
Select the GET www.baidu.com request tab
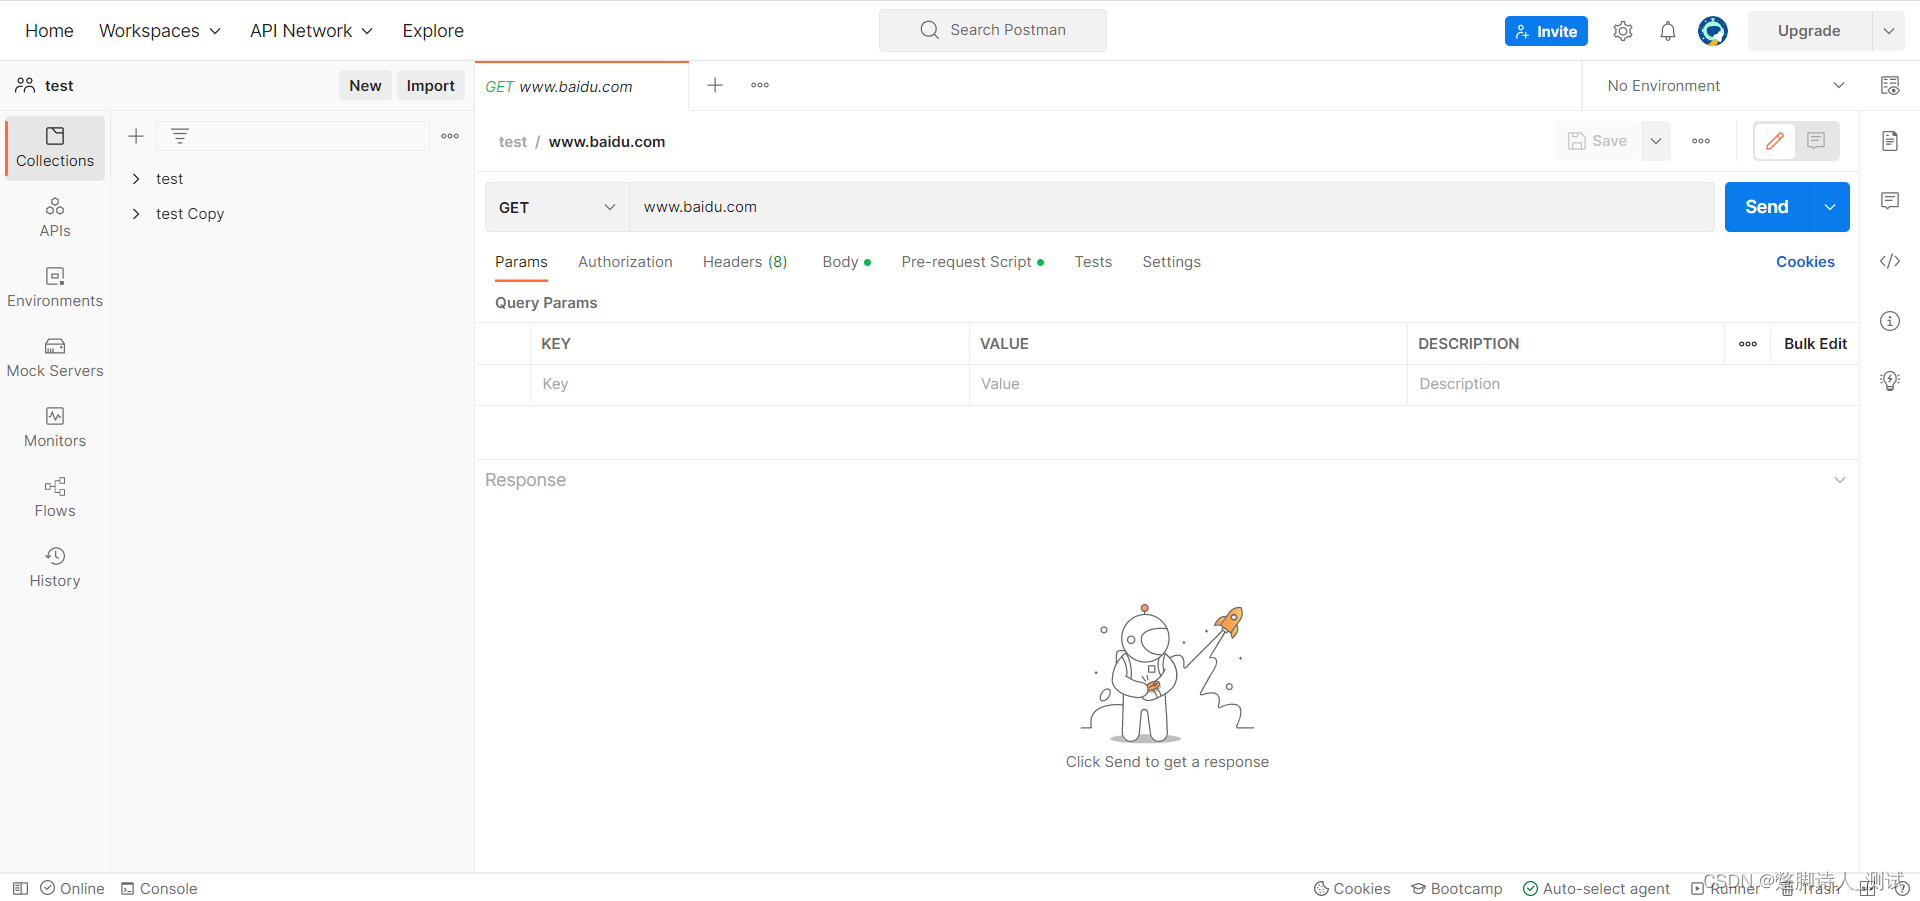tap(581, 86)
